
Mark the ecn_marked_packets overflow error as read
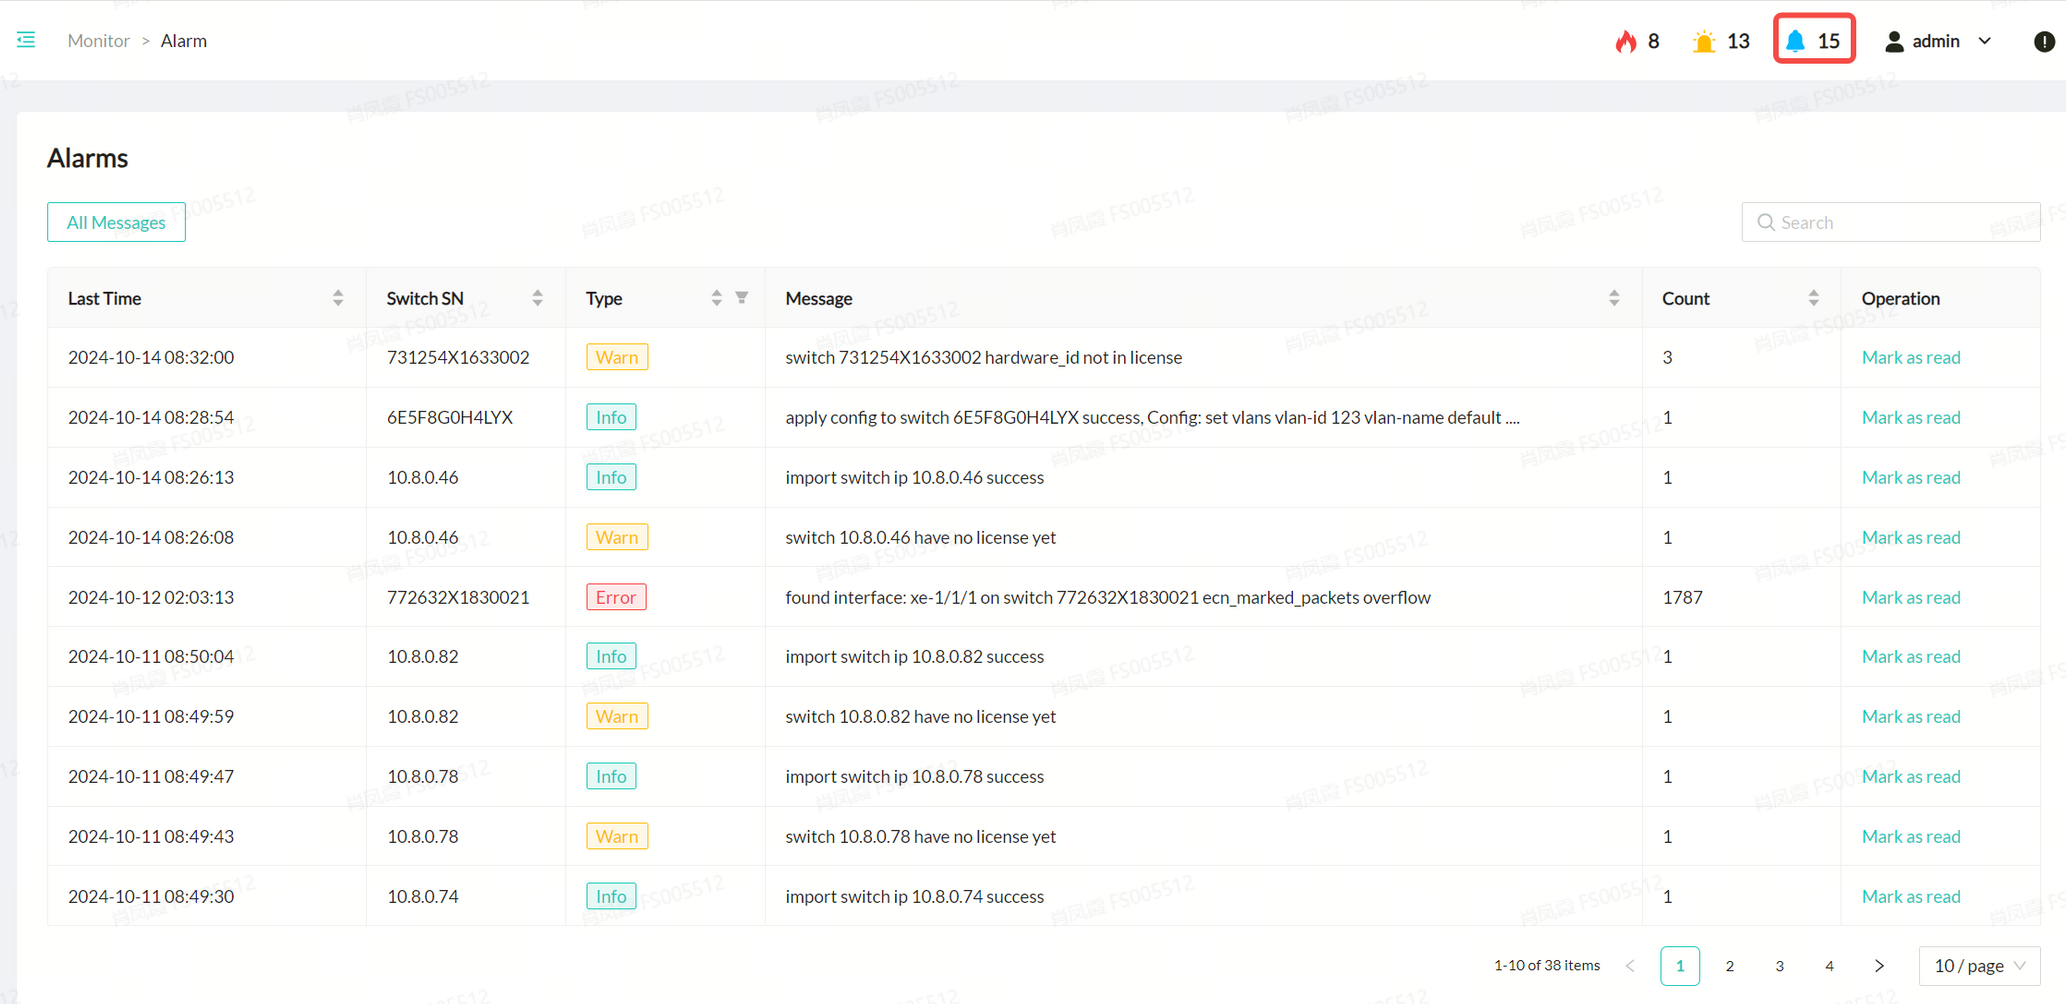[1910, 597]
